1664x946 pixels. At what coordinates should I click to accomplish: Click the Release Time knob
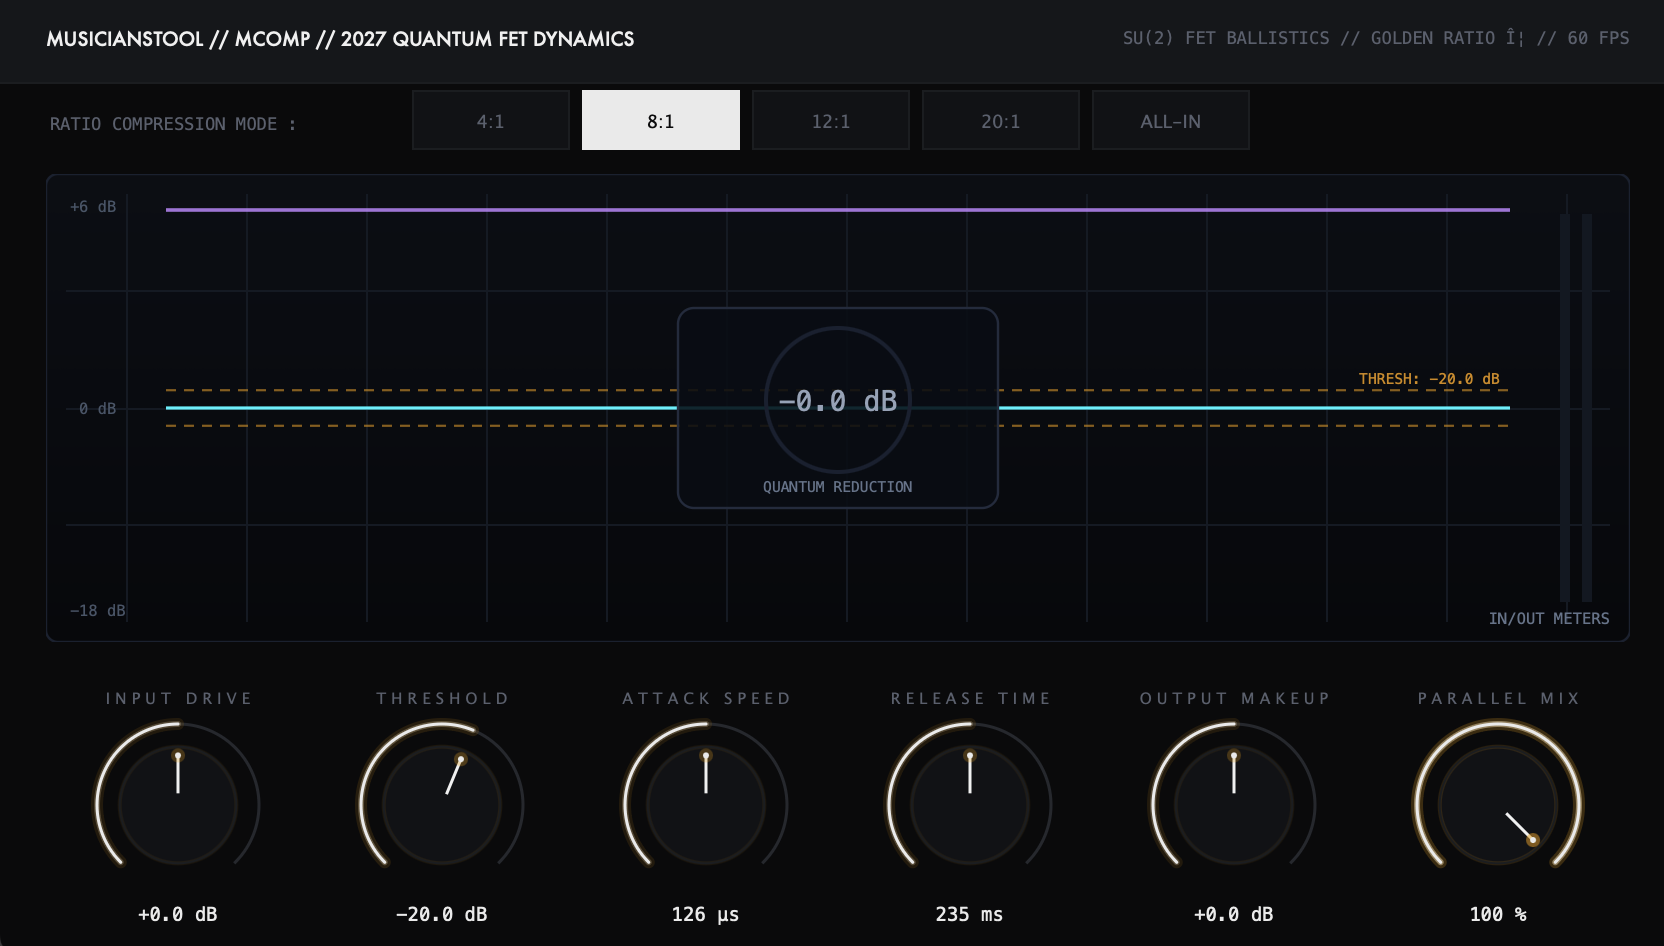click(970, 804)
